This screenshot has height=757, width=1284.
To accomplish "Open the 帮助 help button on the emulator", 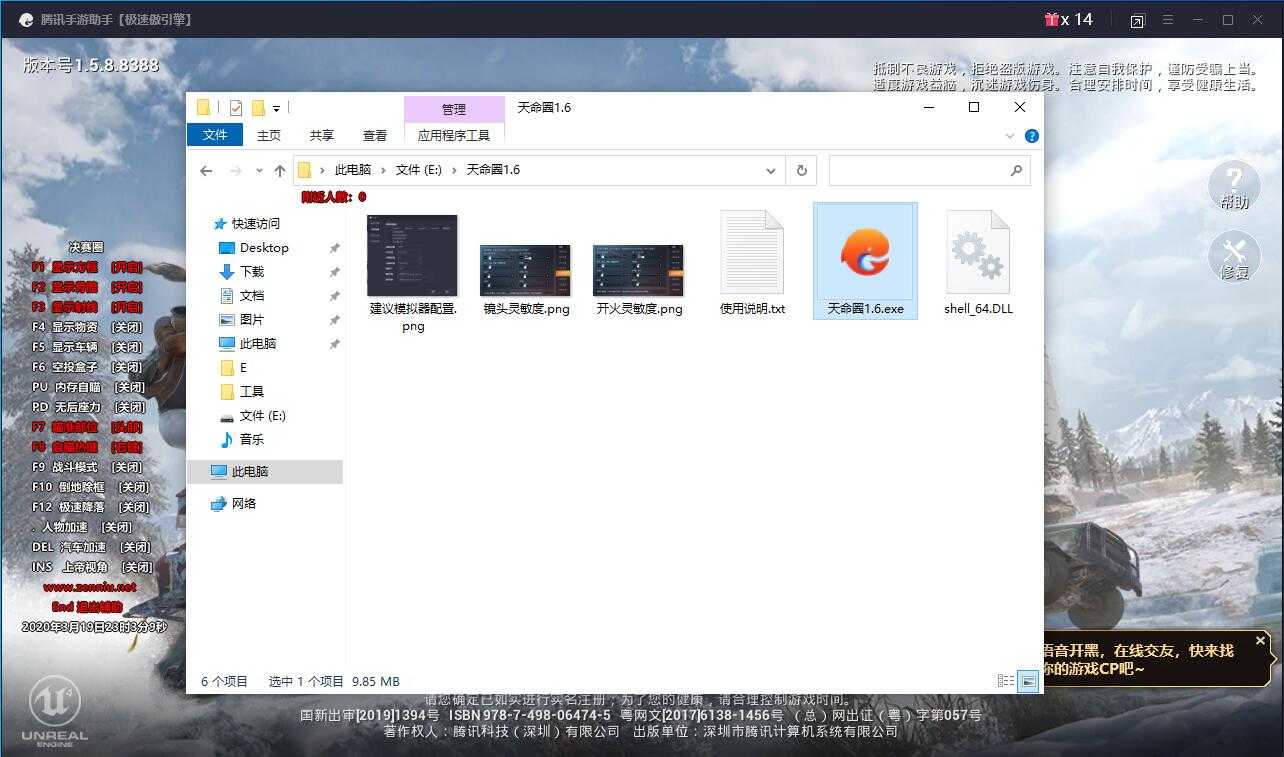I will pos(1234,186).
